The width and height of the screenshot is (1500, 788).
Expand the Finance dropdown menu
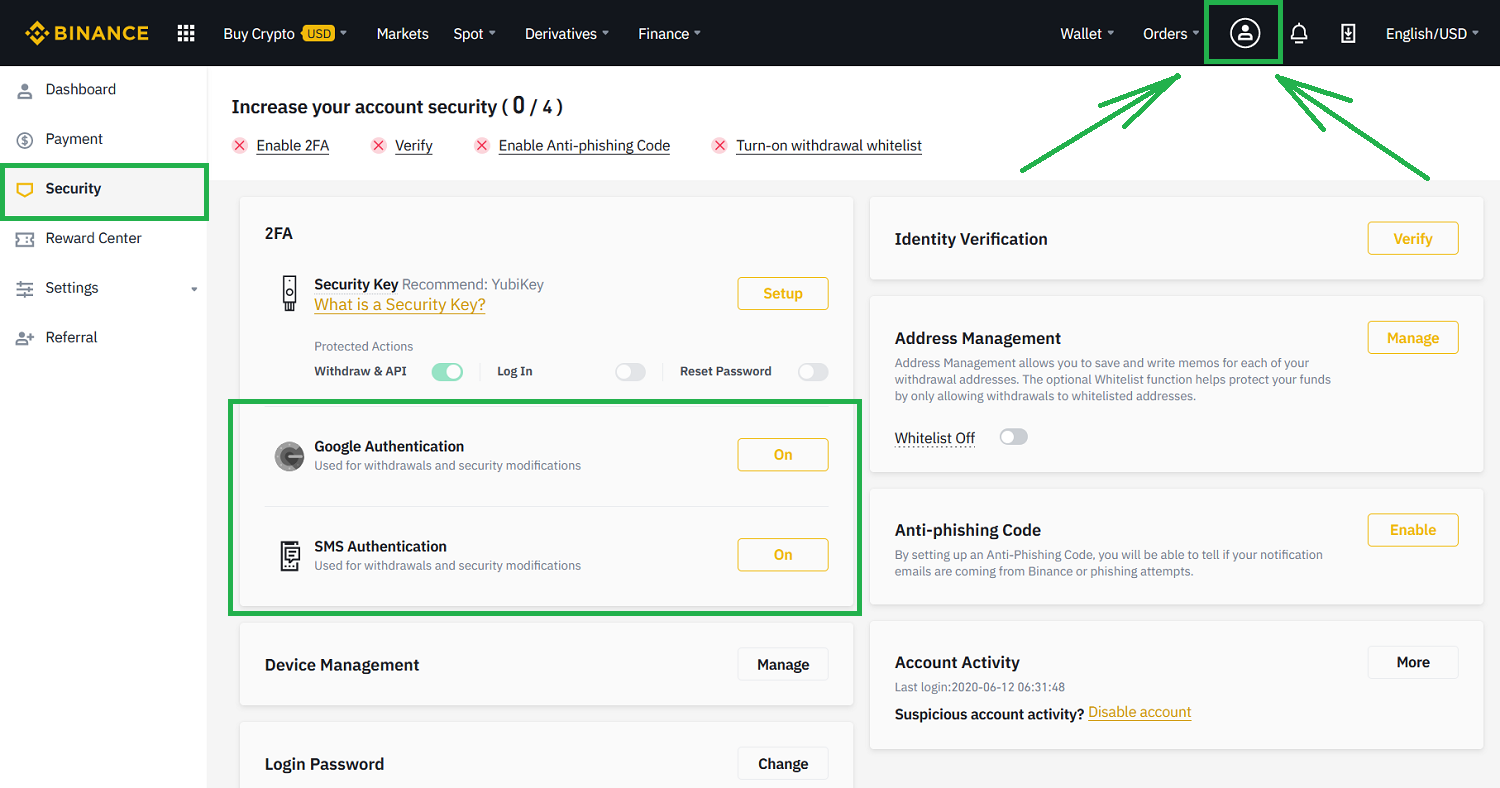(x=669, y=34)
